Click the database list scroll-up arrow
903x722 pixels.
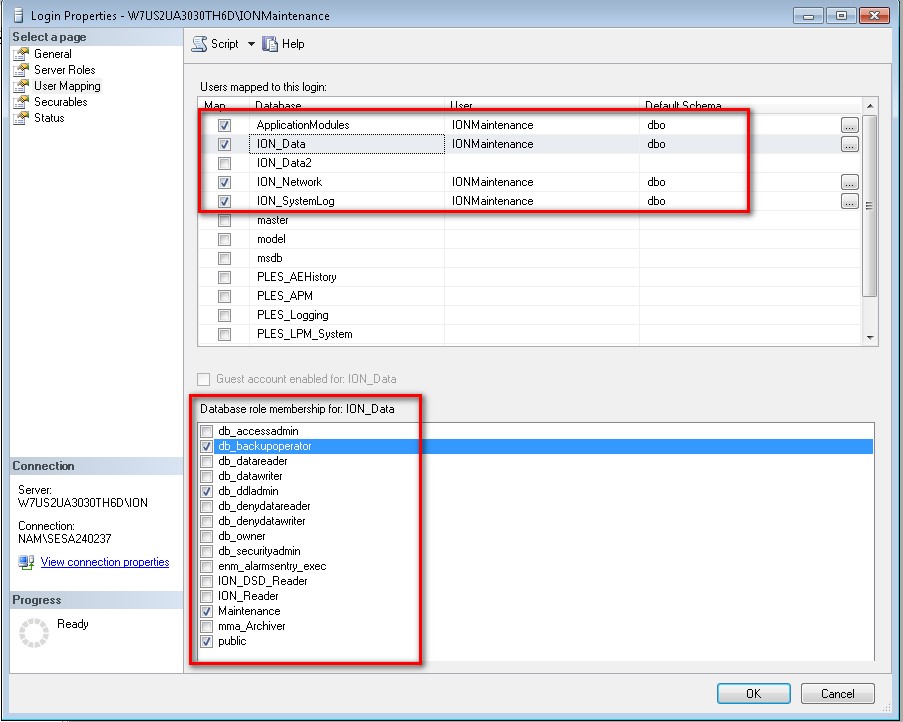pyautogui.click(x=870, y=106)
